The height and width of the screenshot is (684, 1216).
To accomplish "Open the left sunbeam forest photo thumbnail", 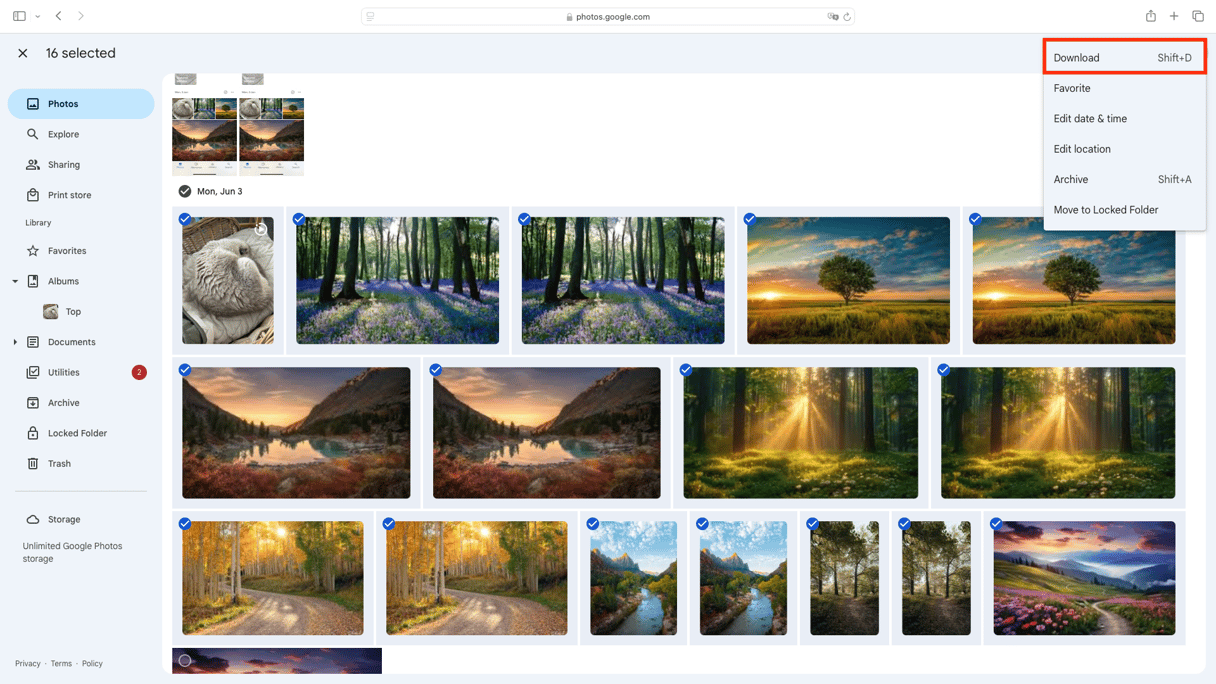I will pos(801,433).
